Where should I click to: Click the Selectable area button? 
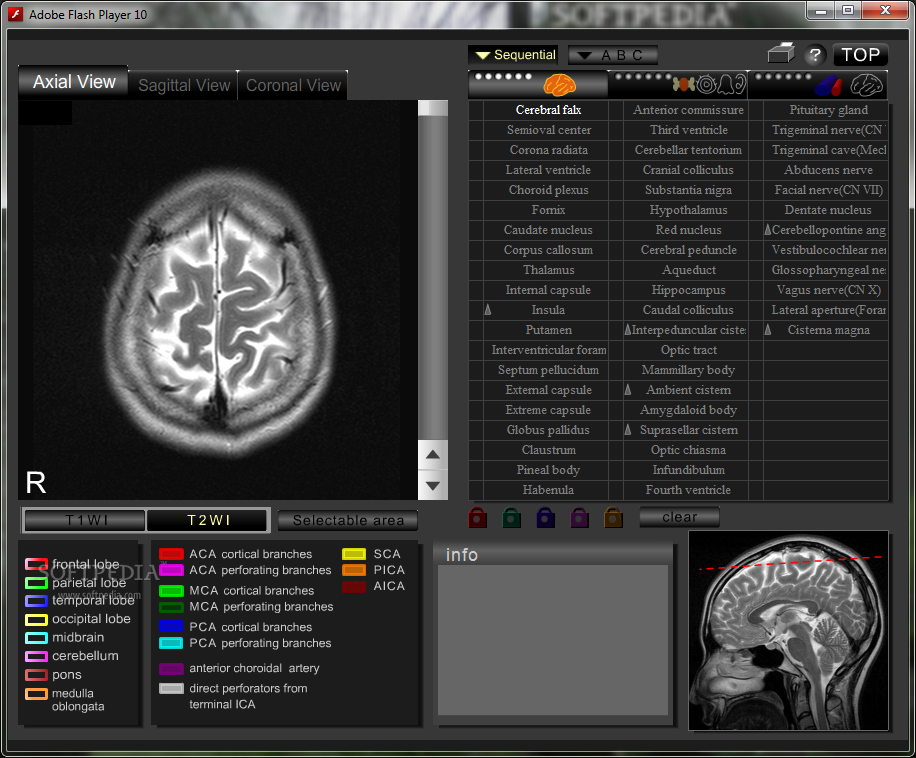coord(348,520)
